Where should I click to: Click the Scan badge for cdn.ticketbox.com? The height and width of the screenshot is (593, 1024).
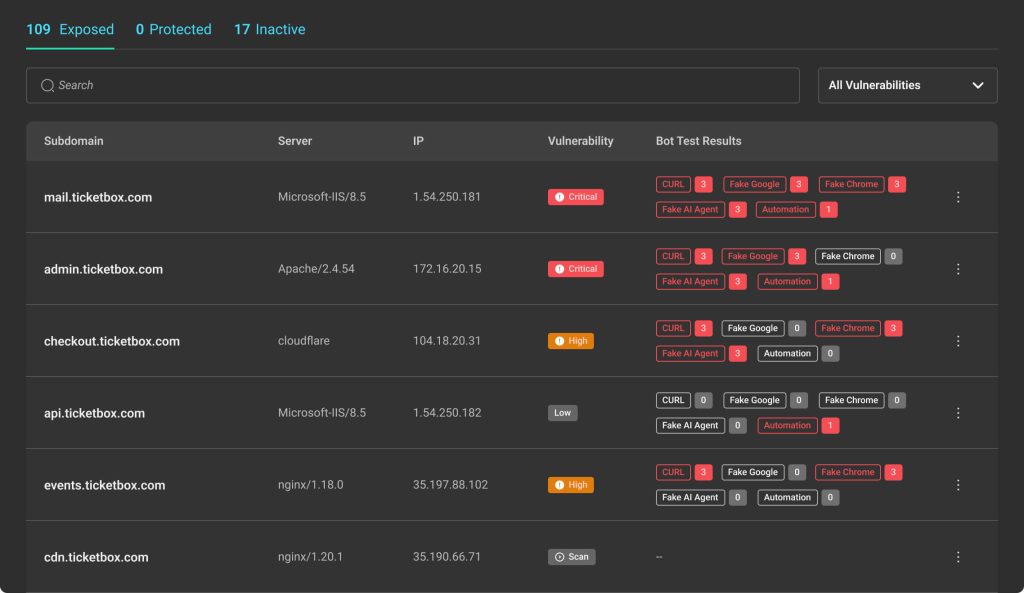(x=571, y=557)
